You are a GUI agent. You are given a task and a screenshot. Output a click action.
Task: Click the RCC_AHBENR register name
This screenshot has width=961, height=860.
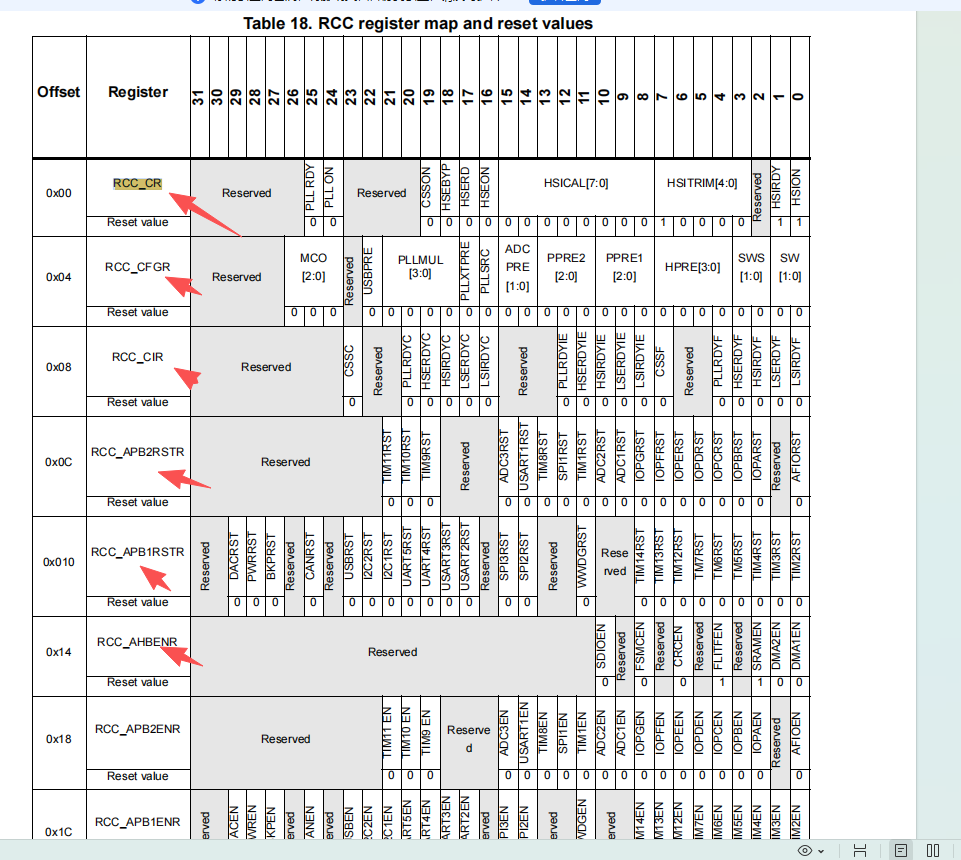137,642
